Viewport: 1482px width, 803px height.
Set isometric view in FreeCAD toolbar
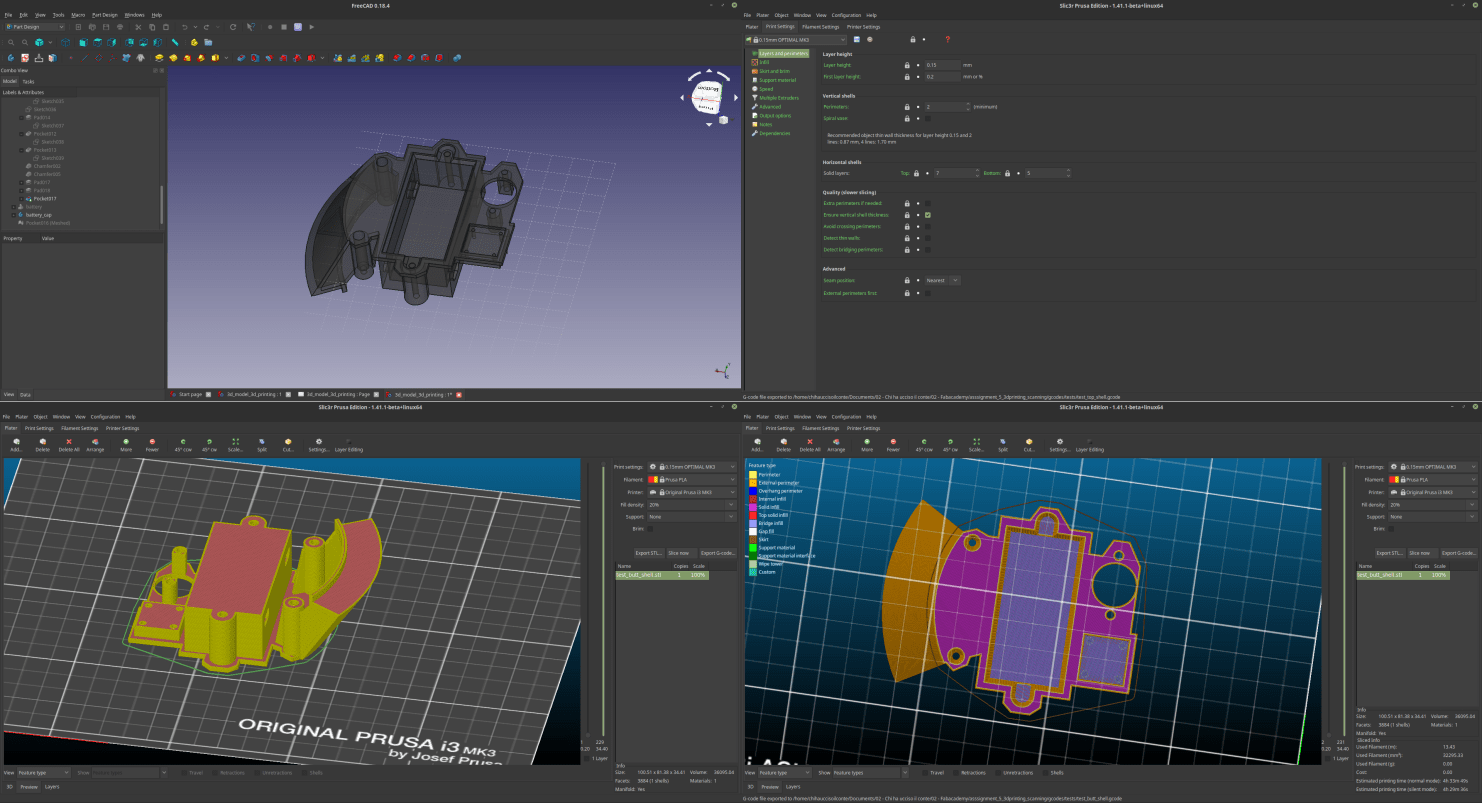point(65,42)
